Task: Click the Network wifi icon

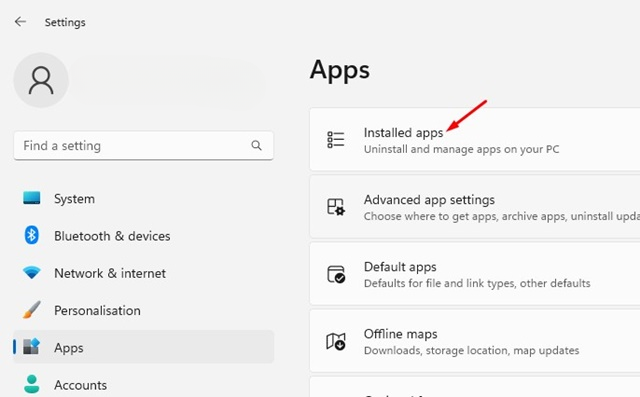Action: click(31, 273)
